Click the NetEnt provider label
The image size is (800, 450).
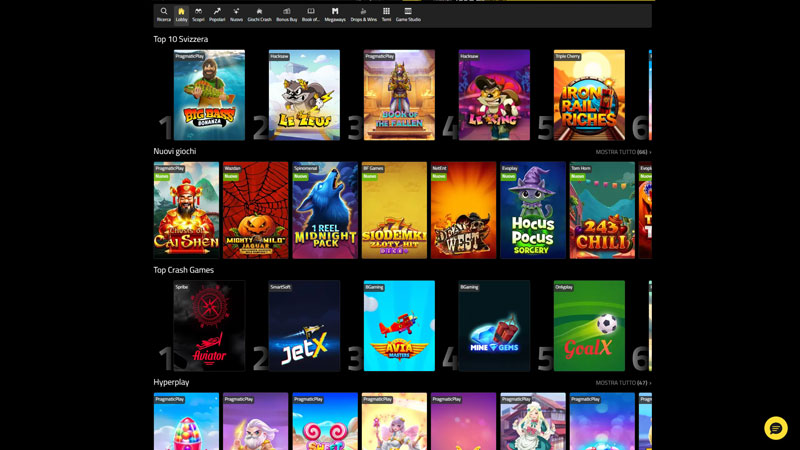pyautogui.click(x=439, y=168)
